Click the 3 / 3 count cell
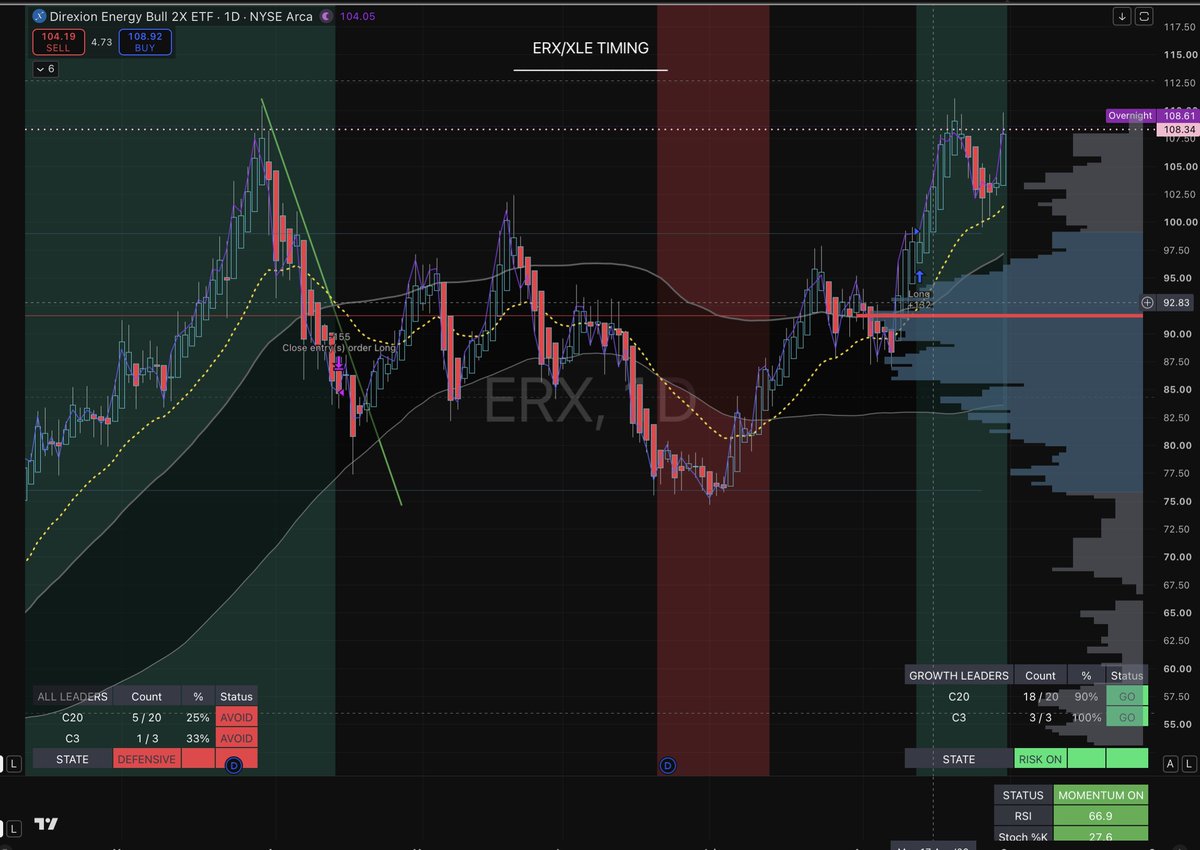The width and height of the screenshot is (1200, 850). point(1041,717)
